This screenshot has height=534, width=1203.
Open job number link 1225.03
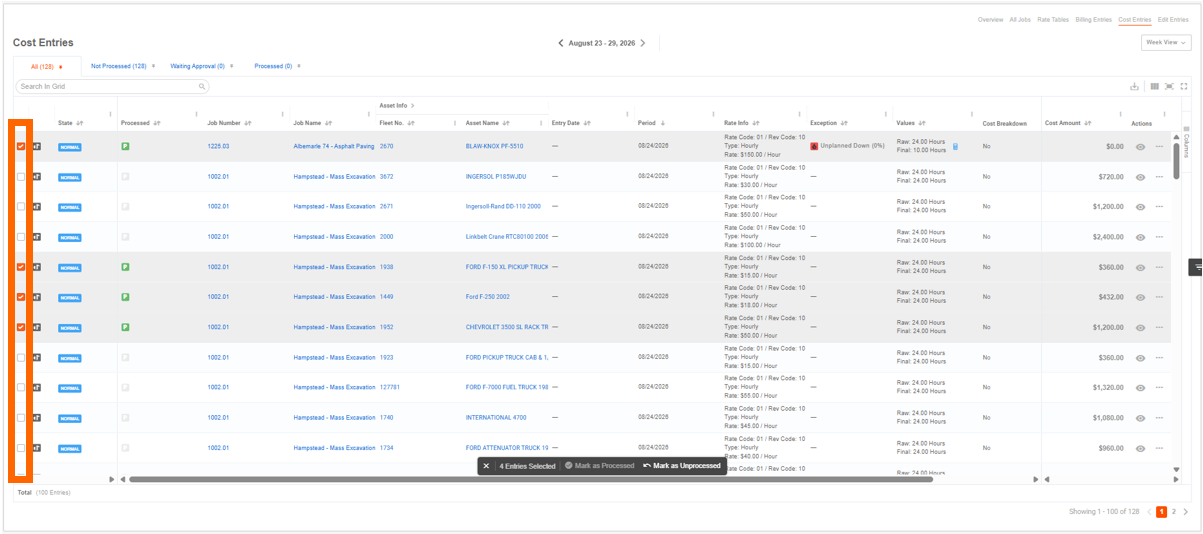(x=218, y=146)
